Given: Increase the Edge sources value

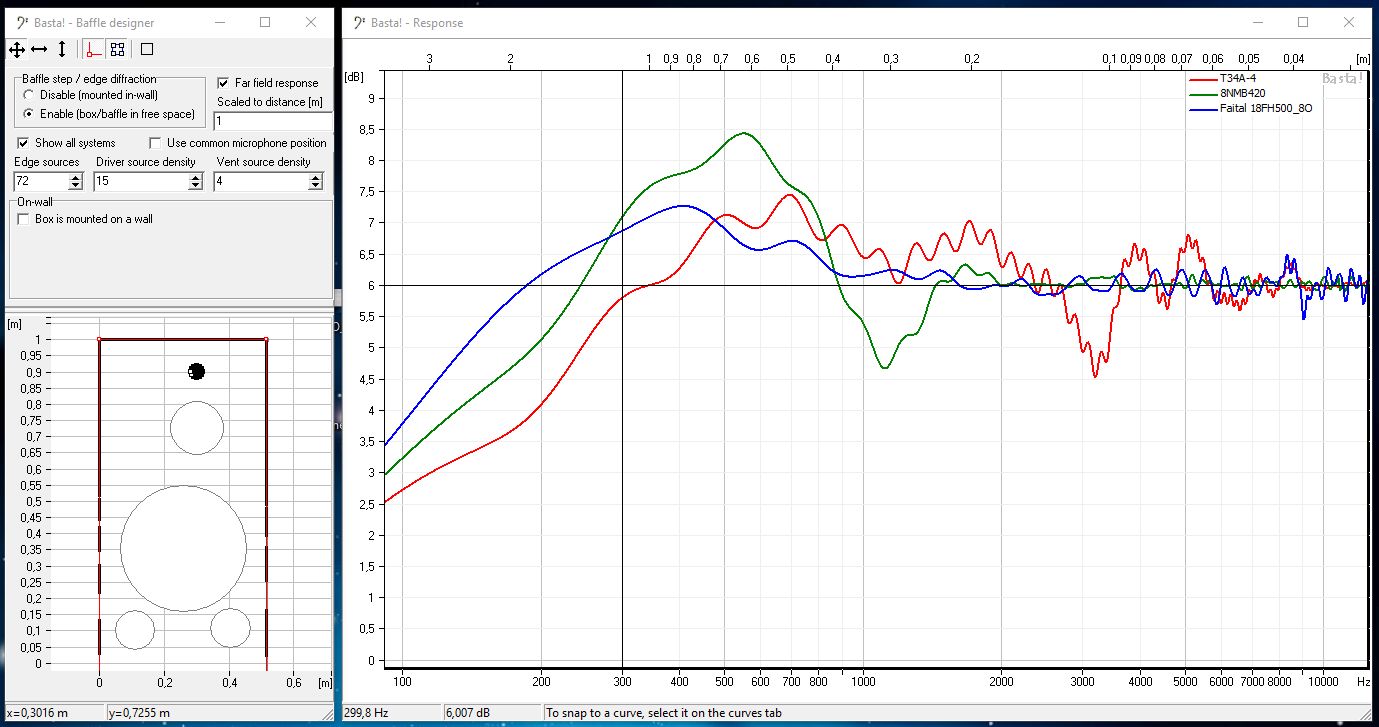Looking at the screenshot, I should [75, 177].
